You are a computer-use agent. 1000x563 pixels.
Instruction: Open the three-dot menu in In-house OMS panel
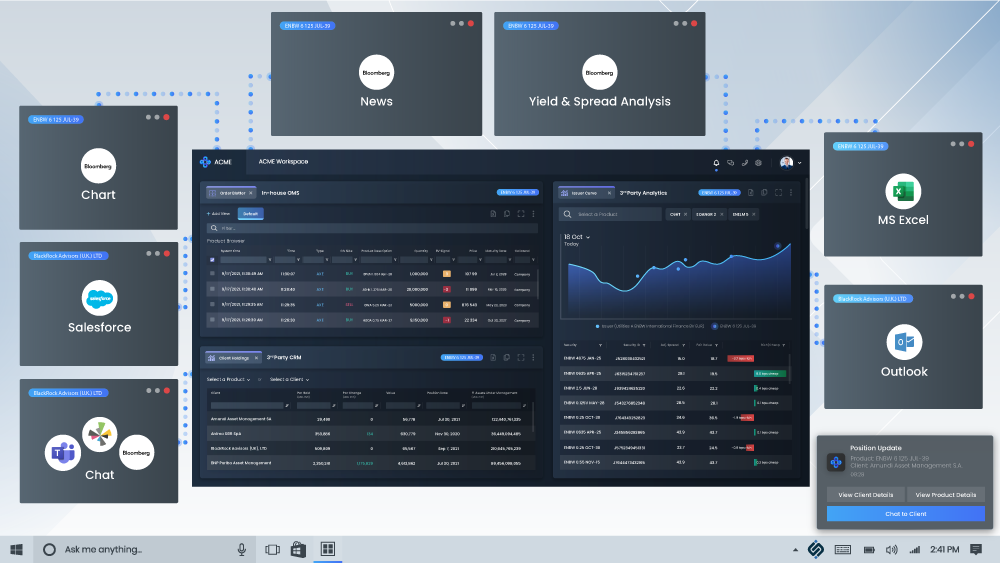point(534,214)
